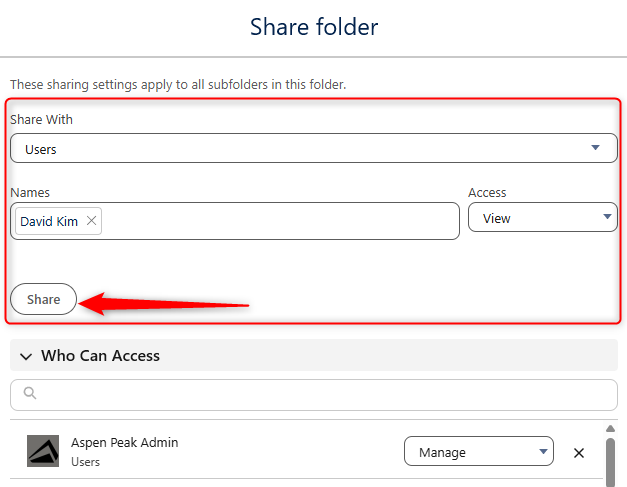The height and width of the screenshot is (487, 627).
Task: Click the magnifier icon in the search box
Action: pyautogui.click(x=30, y=393)
